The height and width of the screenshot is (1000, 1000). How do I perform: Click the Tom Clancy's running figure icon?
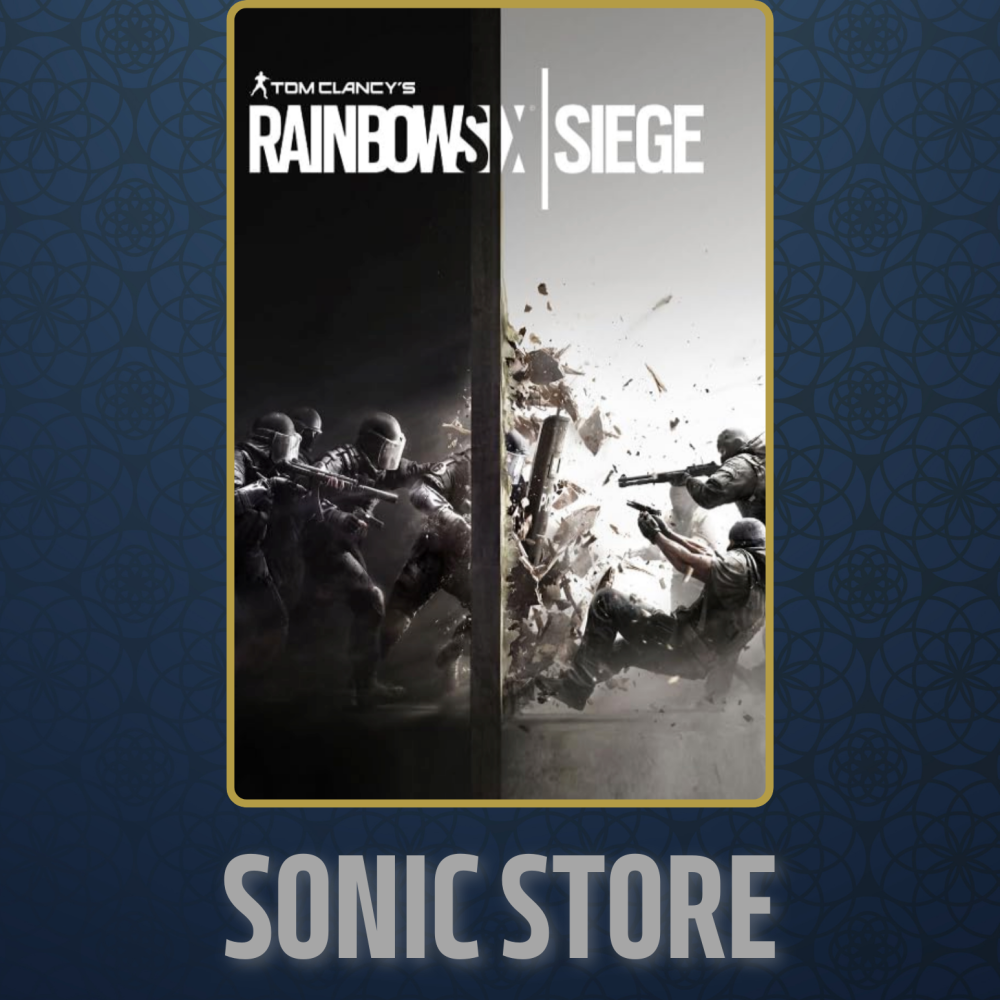click(x=259, y=85)
